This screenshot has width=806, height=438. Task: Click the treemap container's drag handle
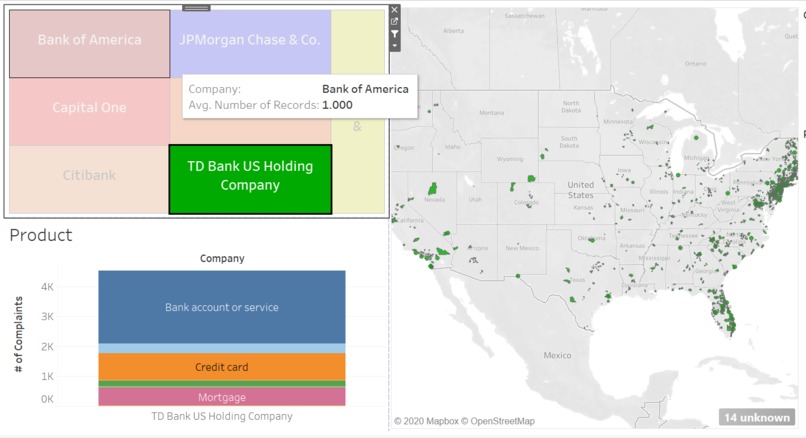click(196, 8)
